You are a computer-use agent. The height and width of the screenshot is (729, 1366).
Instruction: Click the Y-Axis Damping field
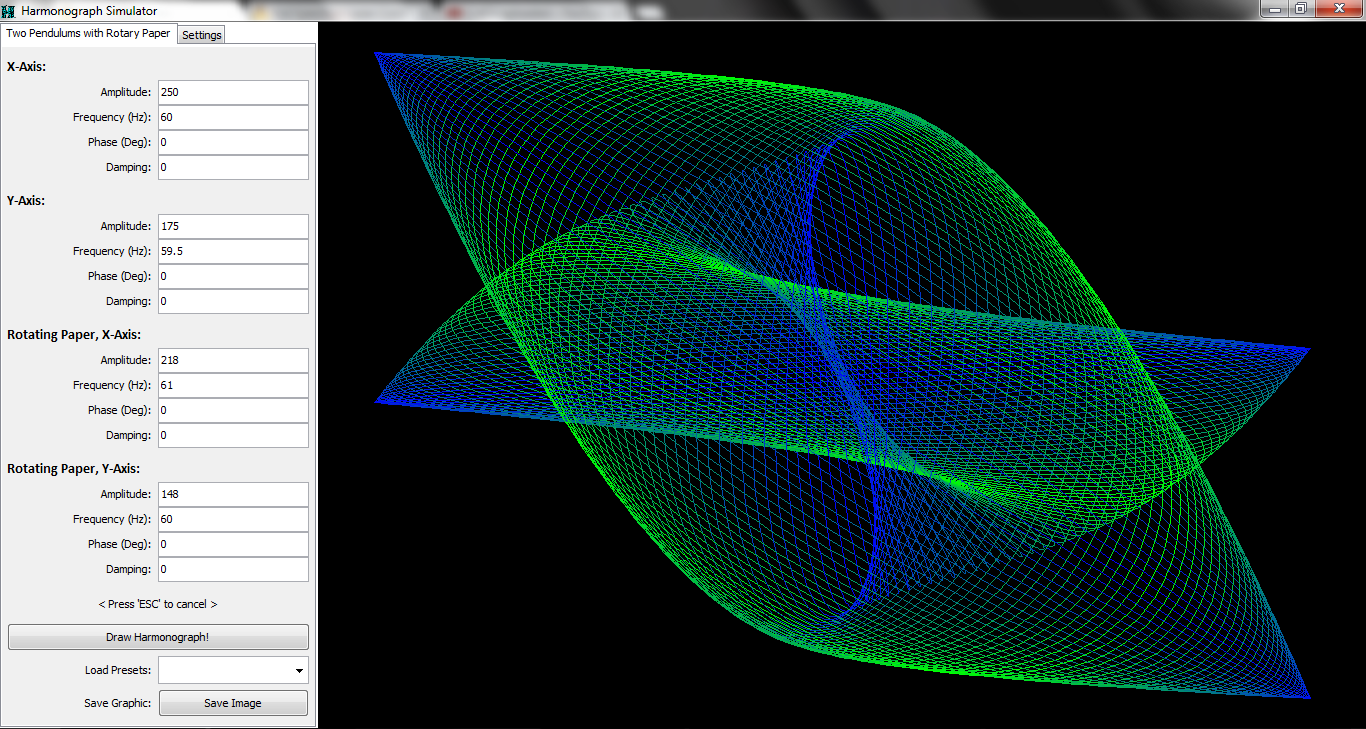pos(233,301)
